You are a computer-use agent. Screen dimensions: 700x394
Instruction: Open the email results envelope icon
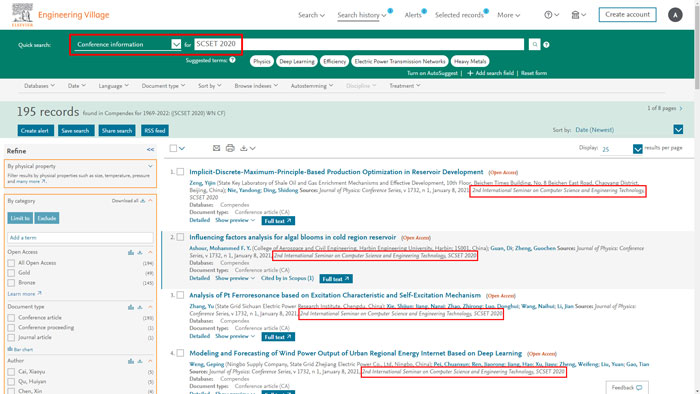tap(217, 148)
